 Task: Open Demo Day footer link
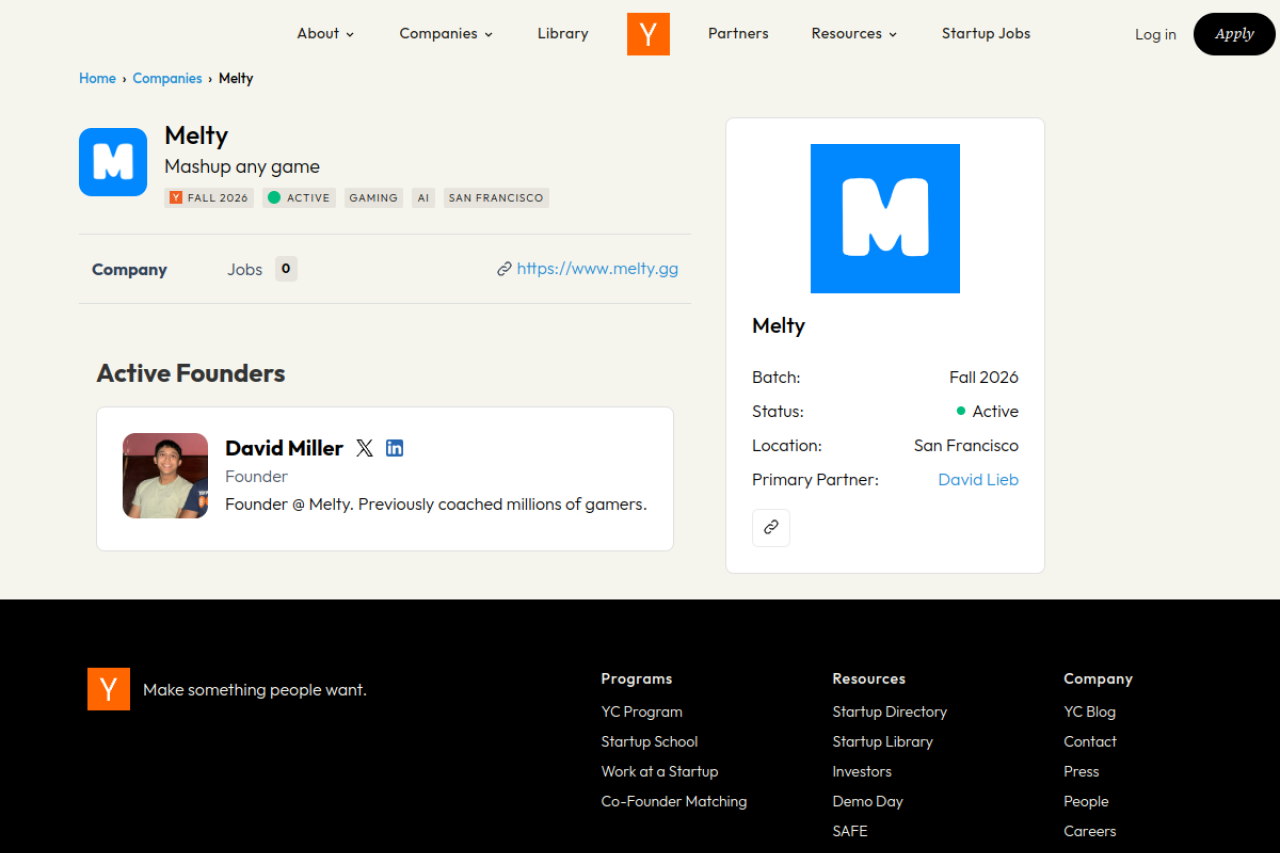pos(868,802)
